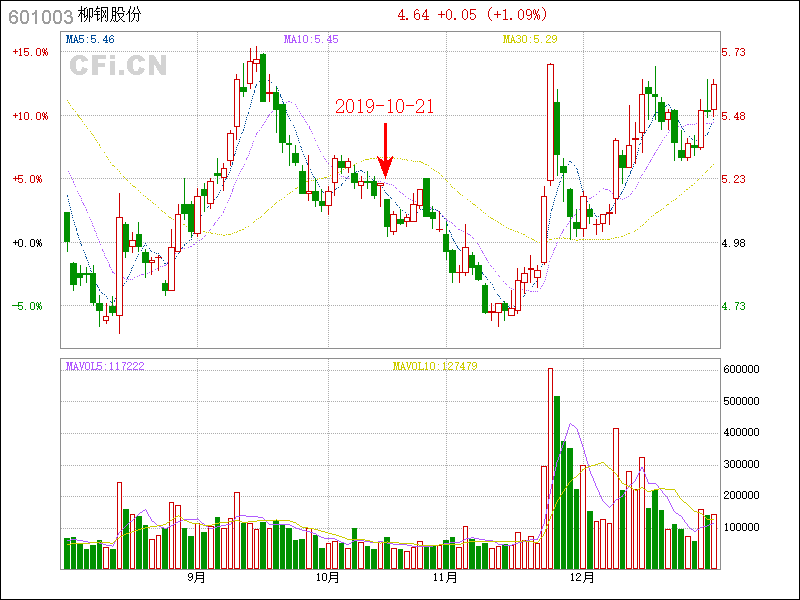Viewport: 800px width, 600px height.
Task: Click the +10.0% axis label
Action: tap(31, 116)
